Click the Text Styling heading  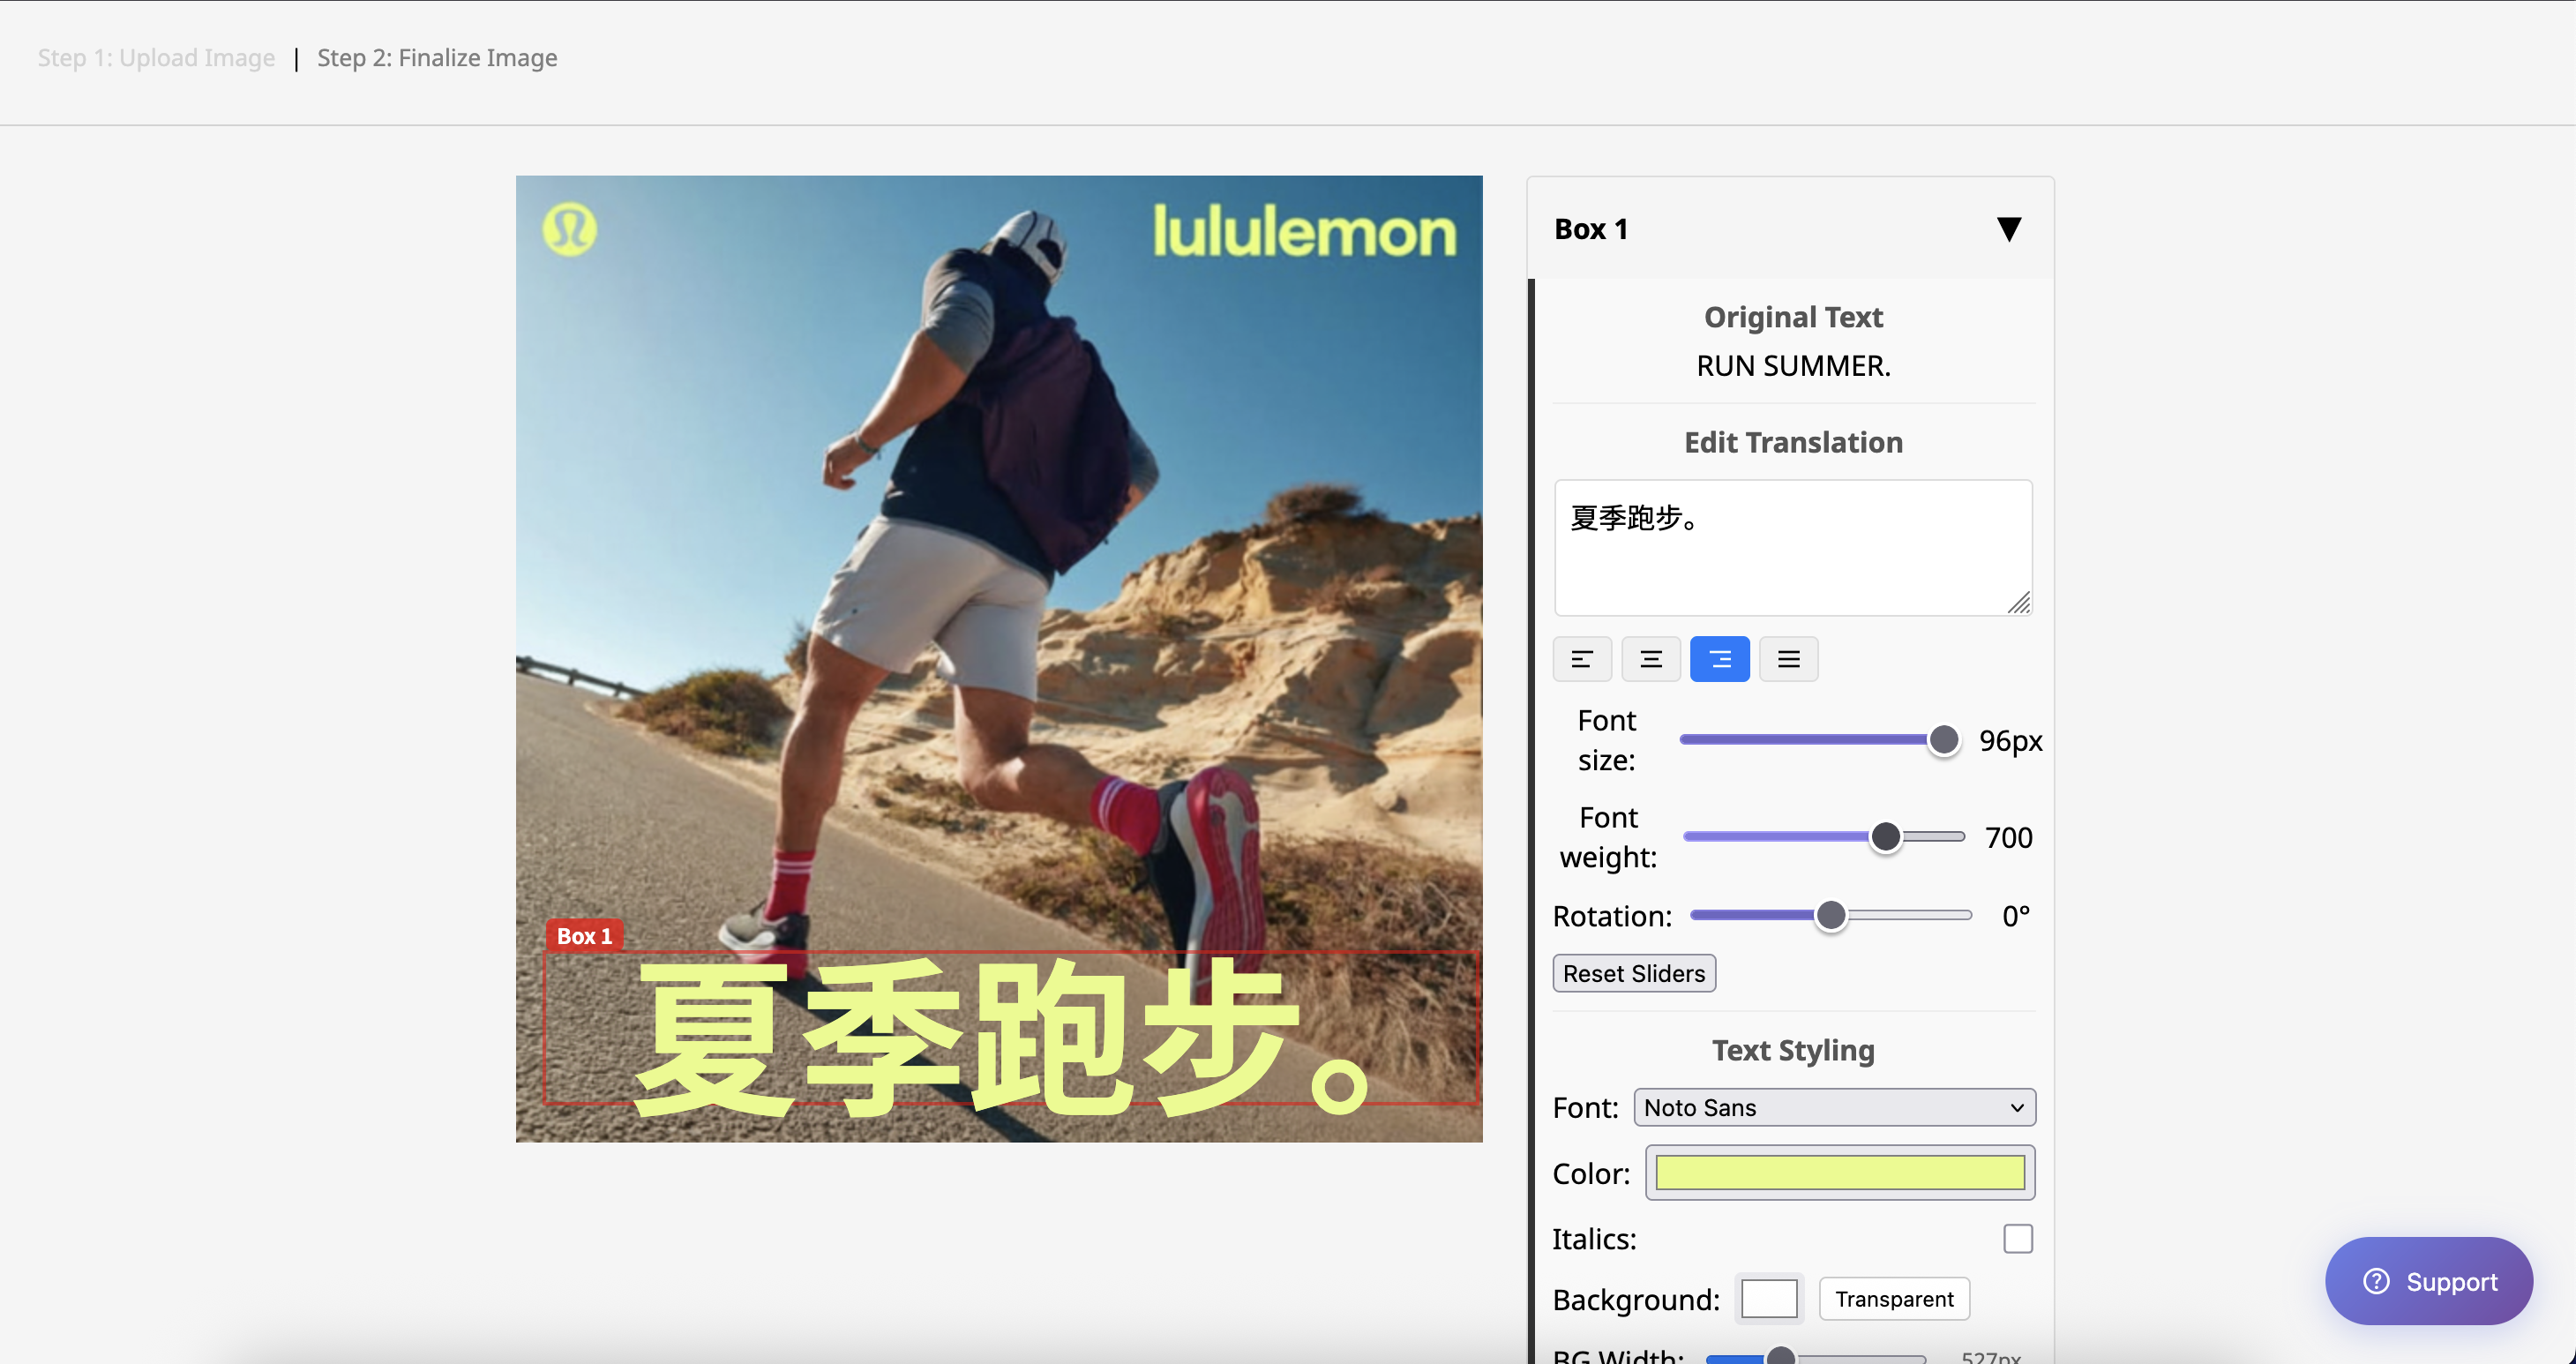point(1793,1050)
